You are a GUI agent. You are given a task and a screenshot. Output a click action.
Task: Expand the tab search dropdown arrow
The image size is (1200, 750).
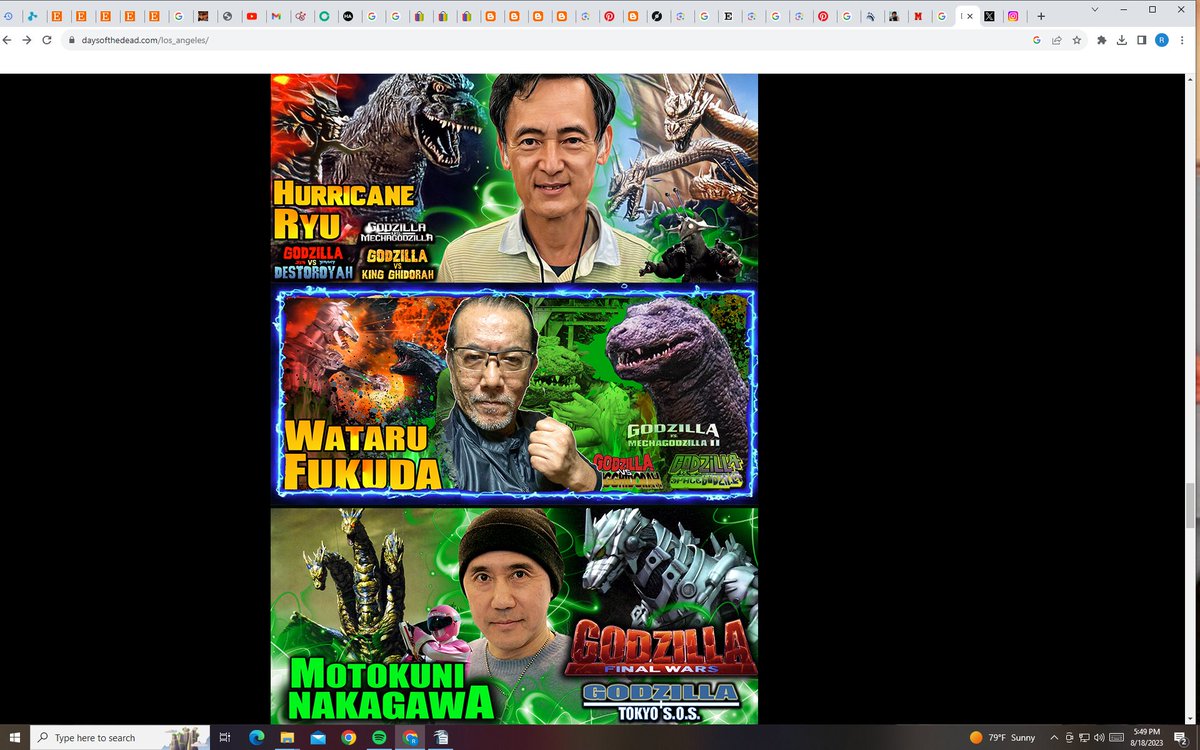[x=1097, y=9]
